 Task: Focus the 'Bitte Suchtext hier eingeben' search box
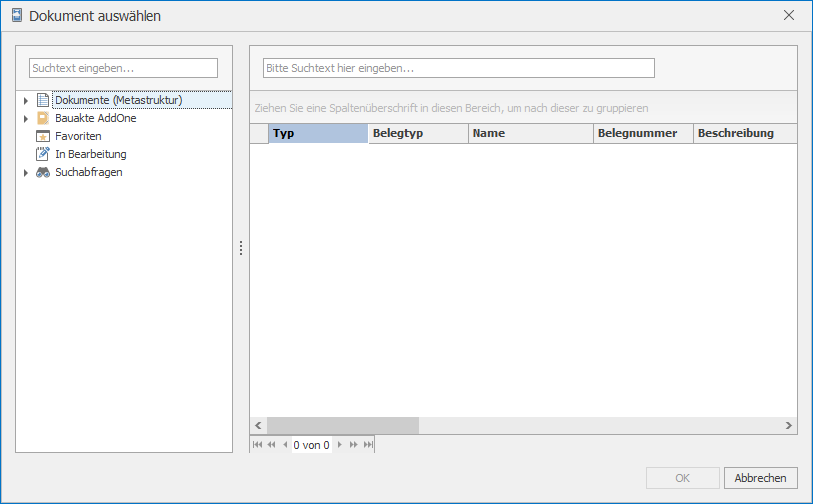(458, 68)
